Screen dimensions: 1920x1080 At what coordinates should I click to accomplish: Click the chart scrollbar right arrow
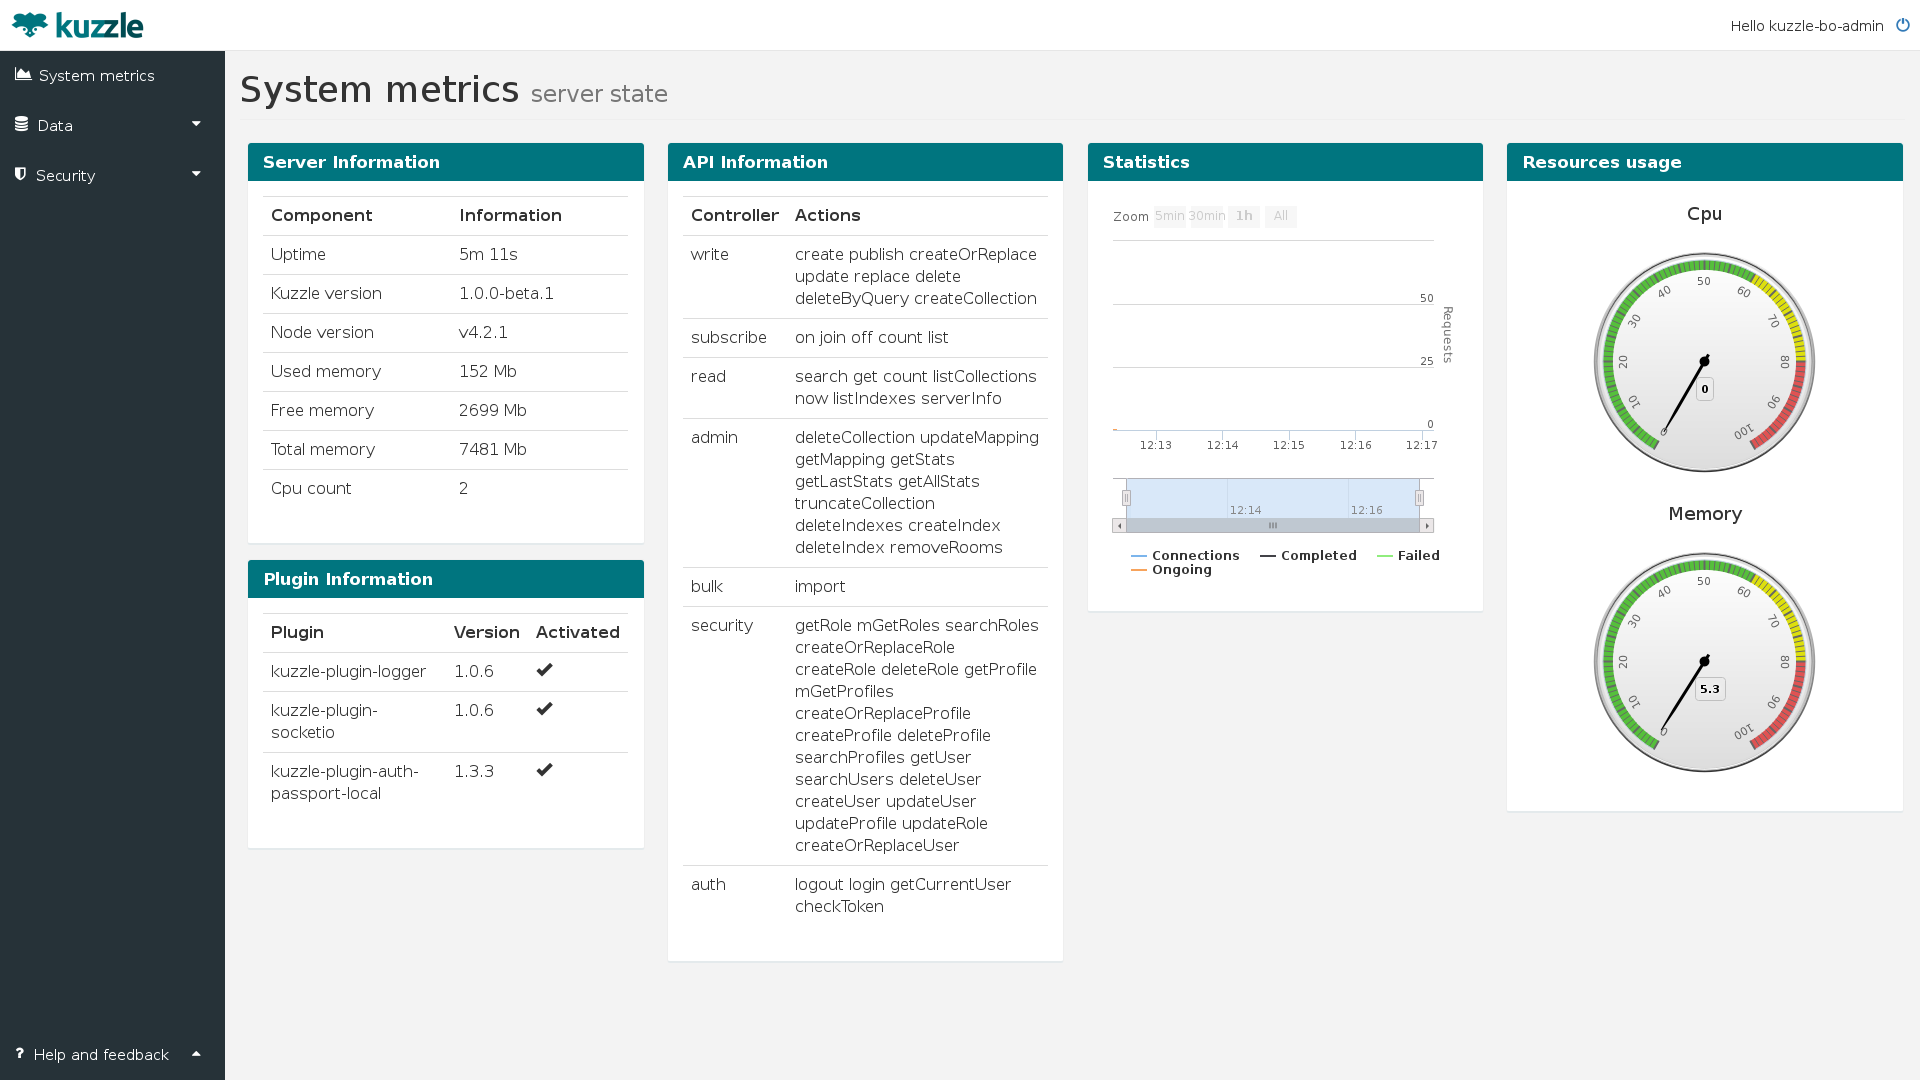(1427, 525)
